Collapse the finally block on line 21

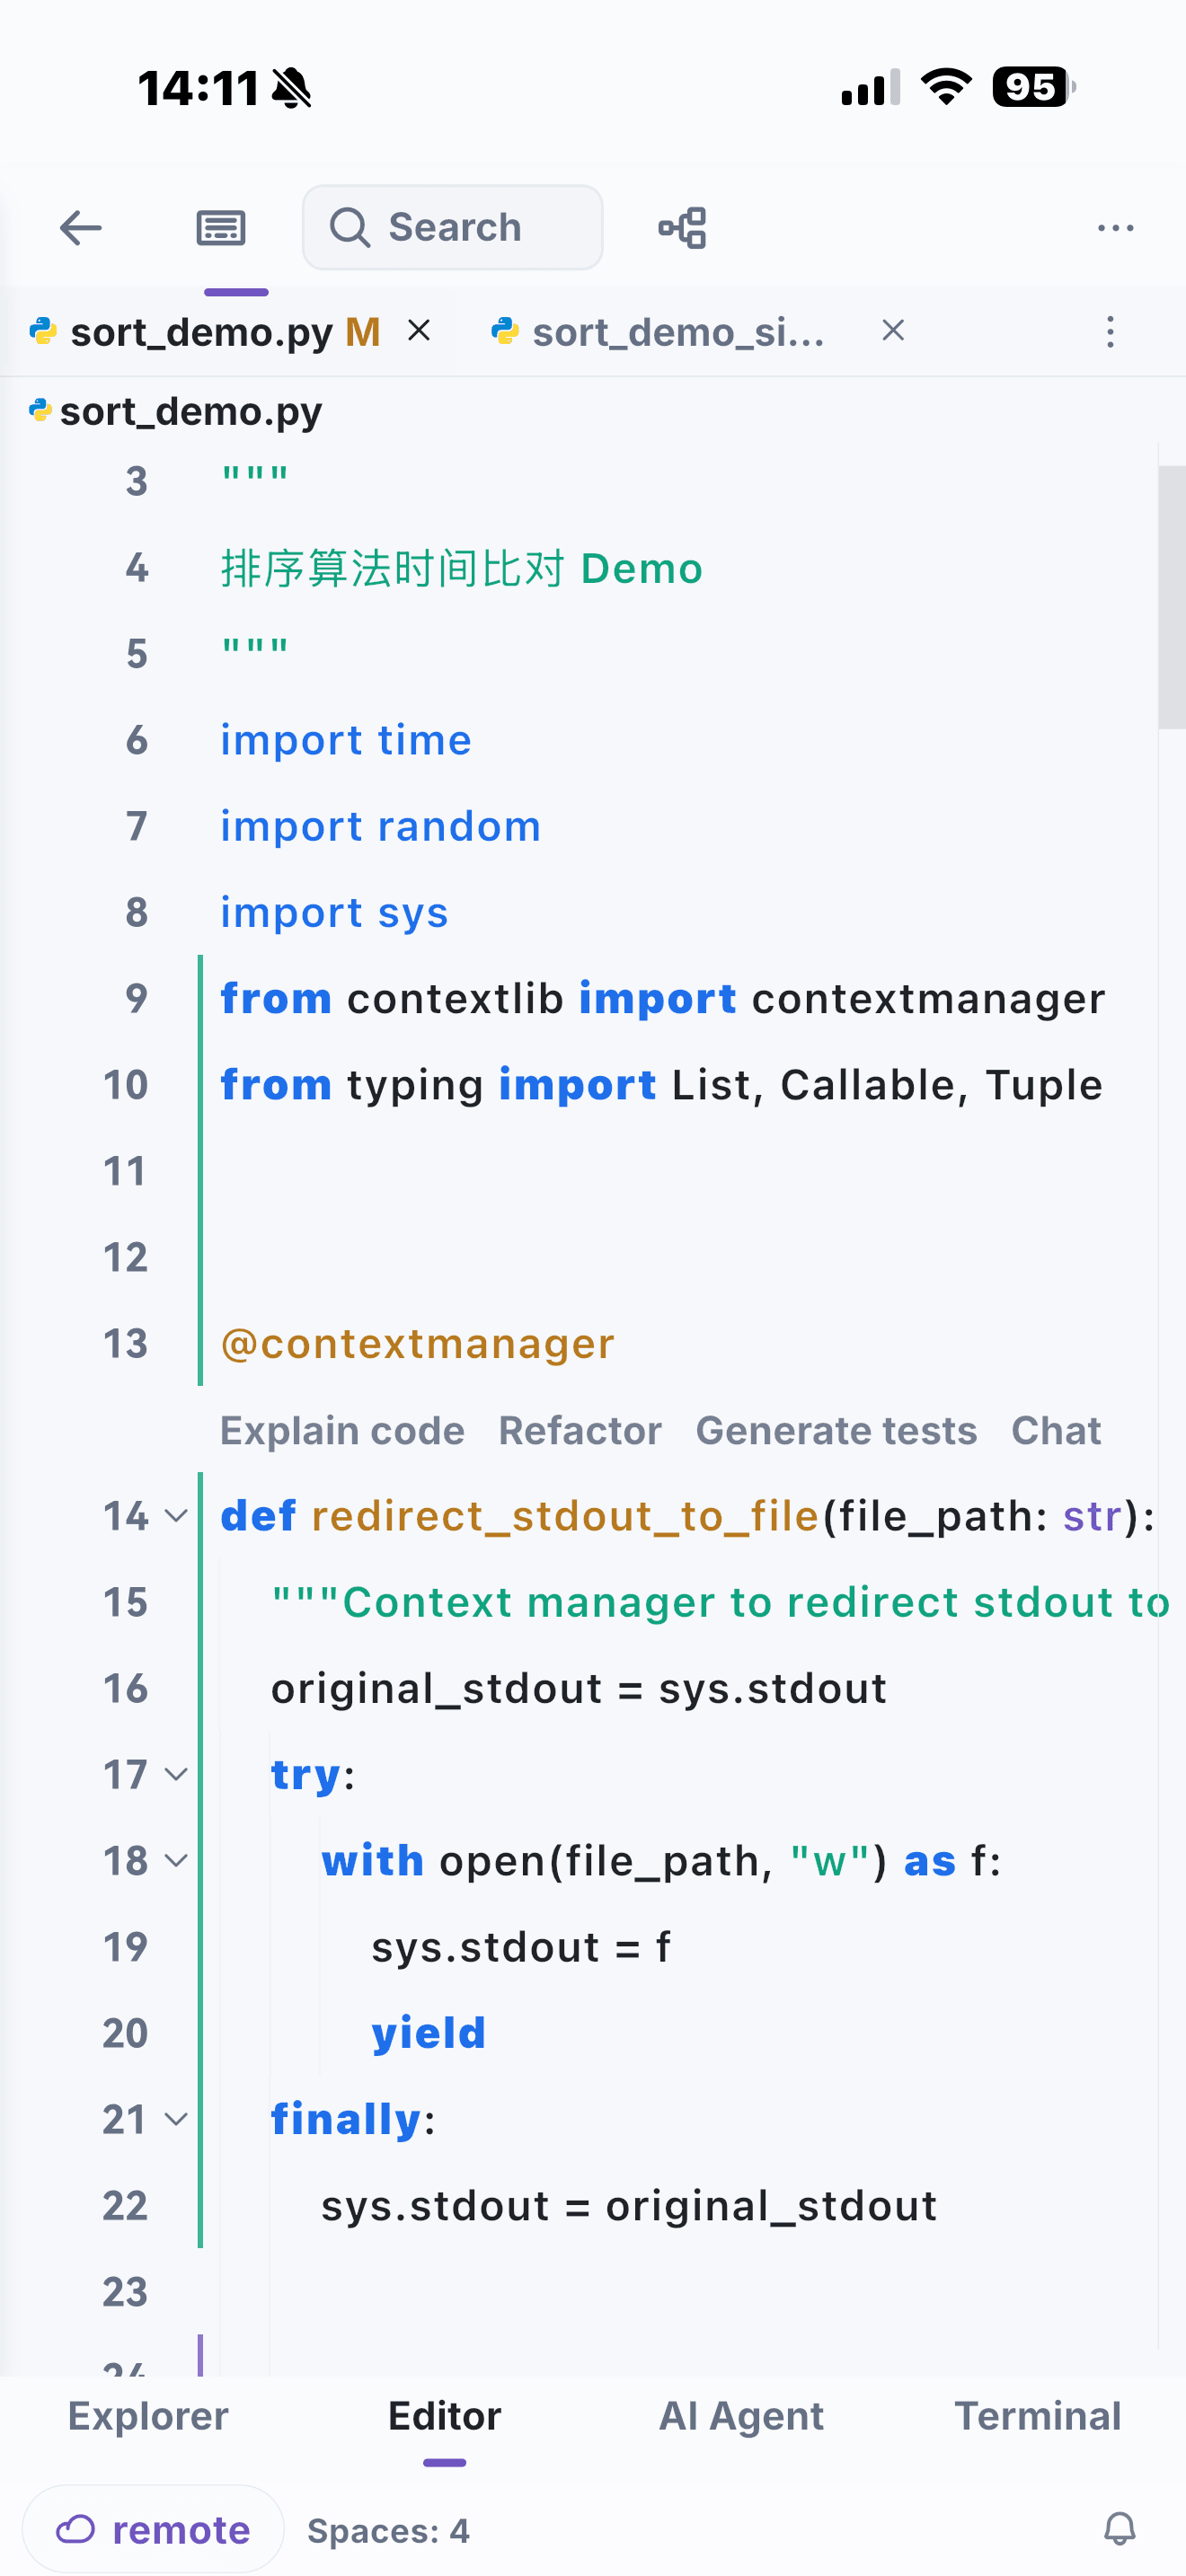tap(176, 2119)
